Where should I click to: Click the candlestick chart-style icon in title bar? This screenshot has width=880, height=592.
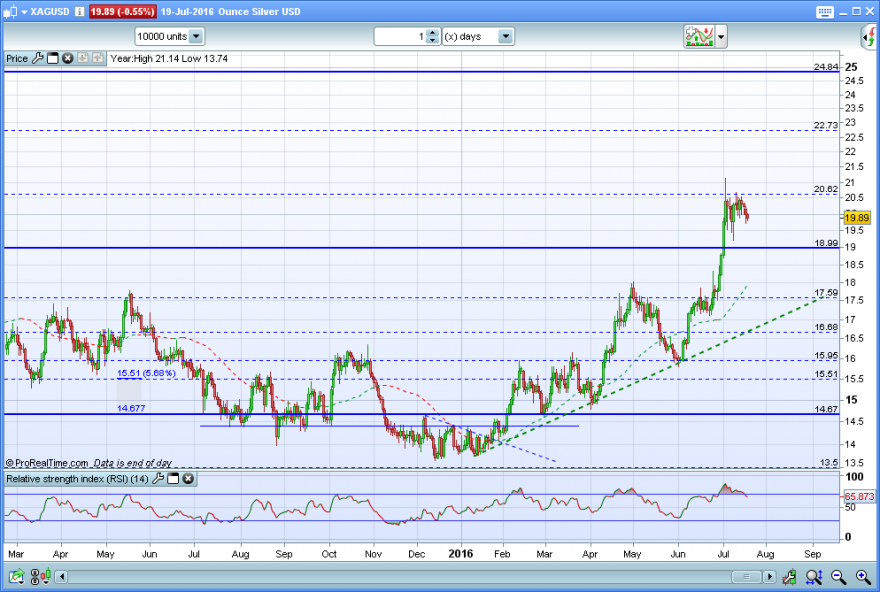tap(10, 11)
